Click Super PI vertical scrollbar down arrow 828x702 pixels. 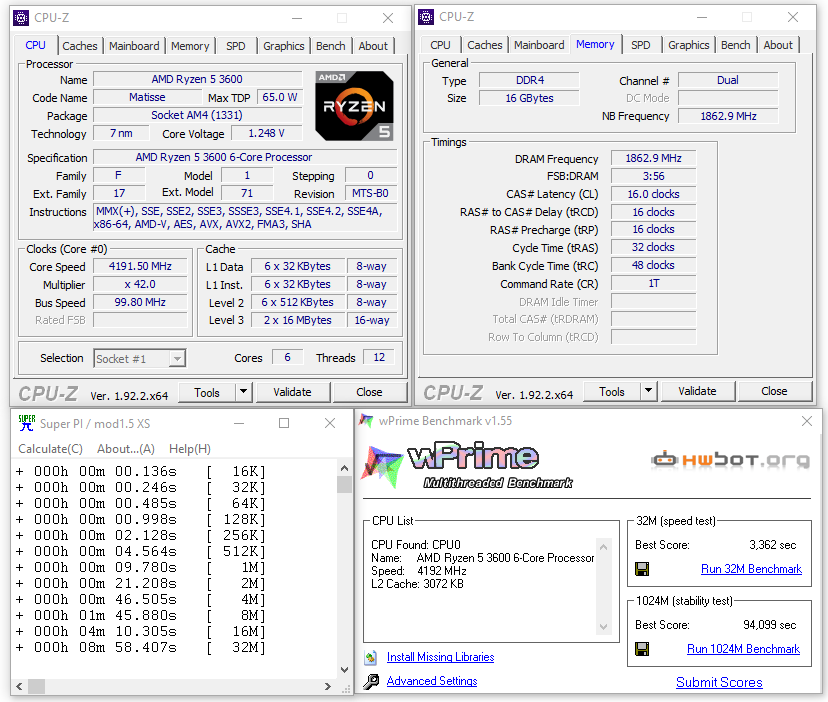click(x=344, y=670)
